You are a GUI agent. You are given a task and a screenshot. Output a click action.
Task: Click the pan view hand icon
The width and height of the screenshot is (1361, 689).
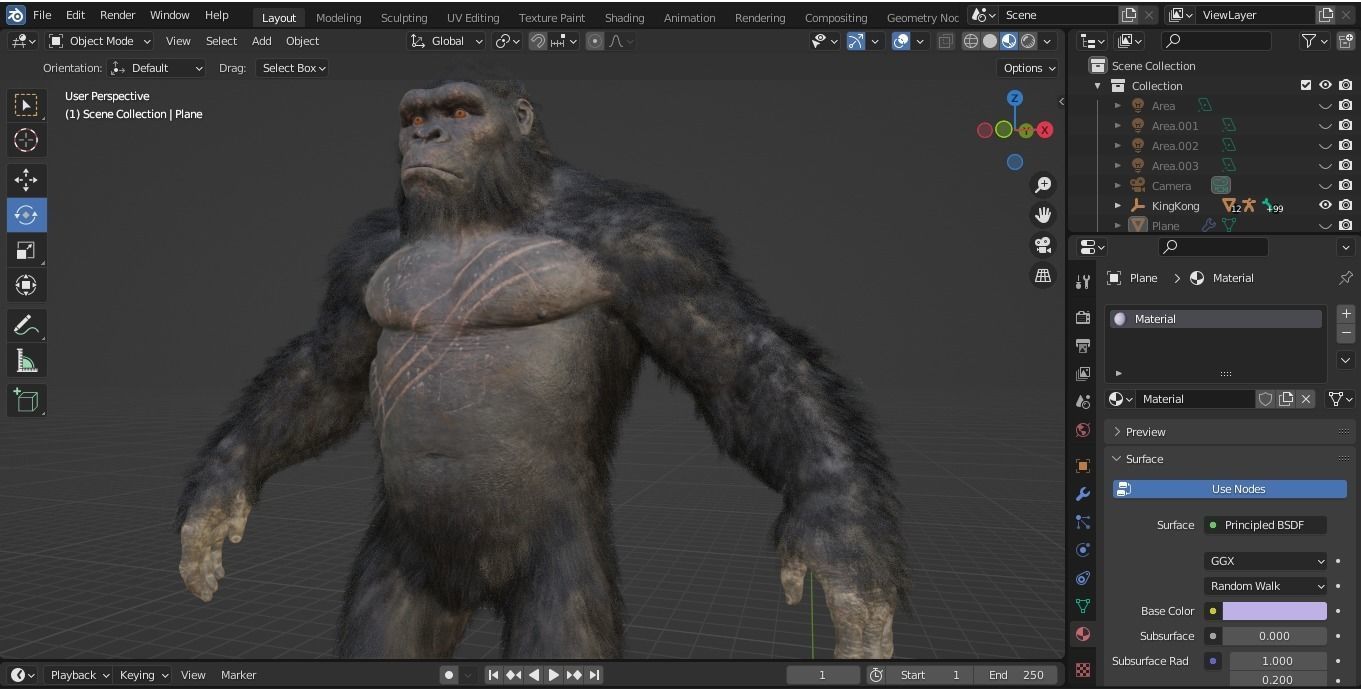coord(1043,215)
